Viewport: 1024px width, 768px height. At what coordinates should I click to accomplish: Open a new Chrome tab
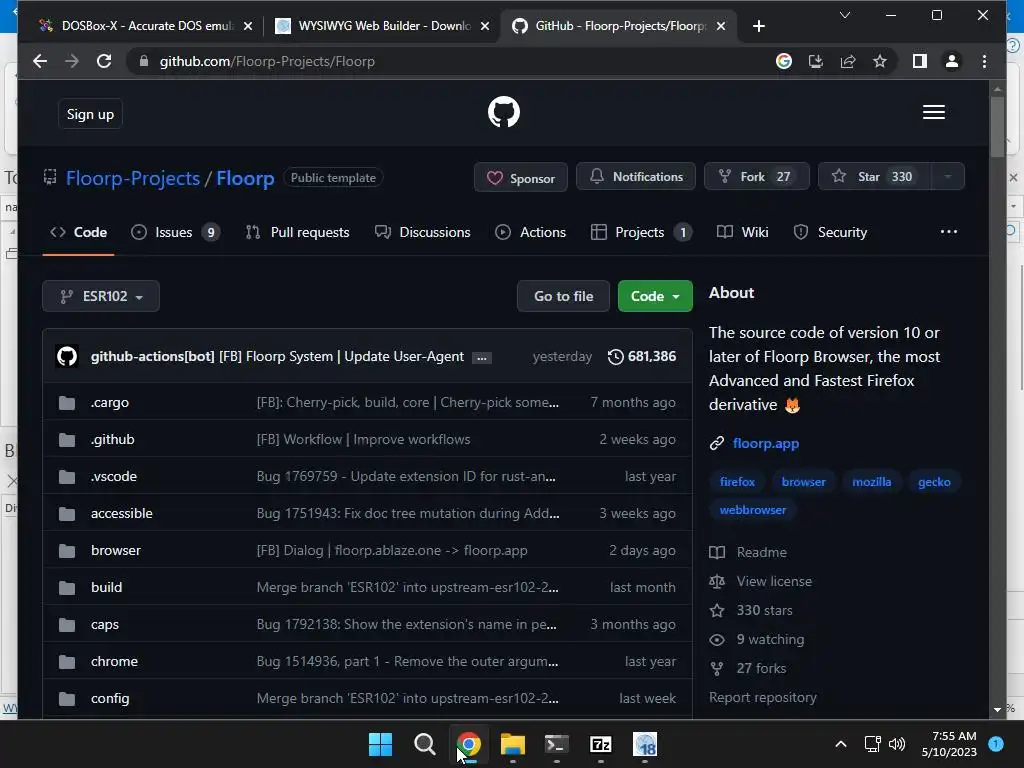[758, 26]
